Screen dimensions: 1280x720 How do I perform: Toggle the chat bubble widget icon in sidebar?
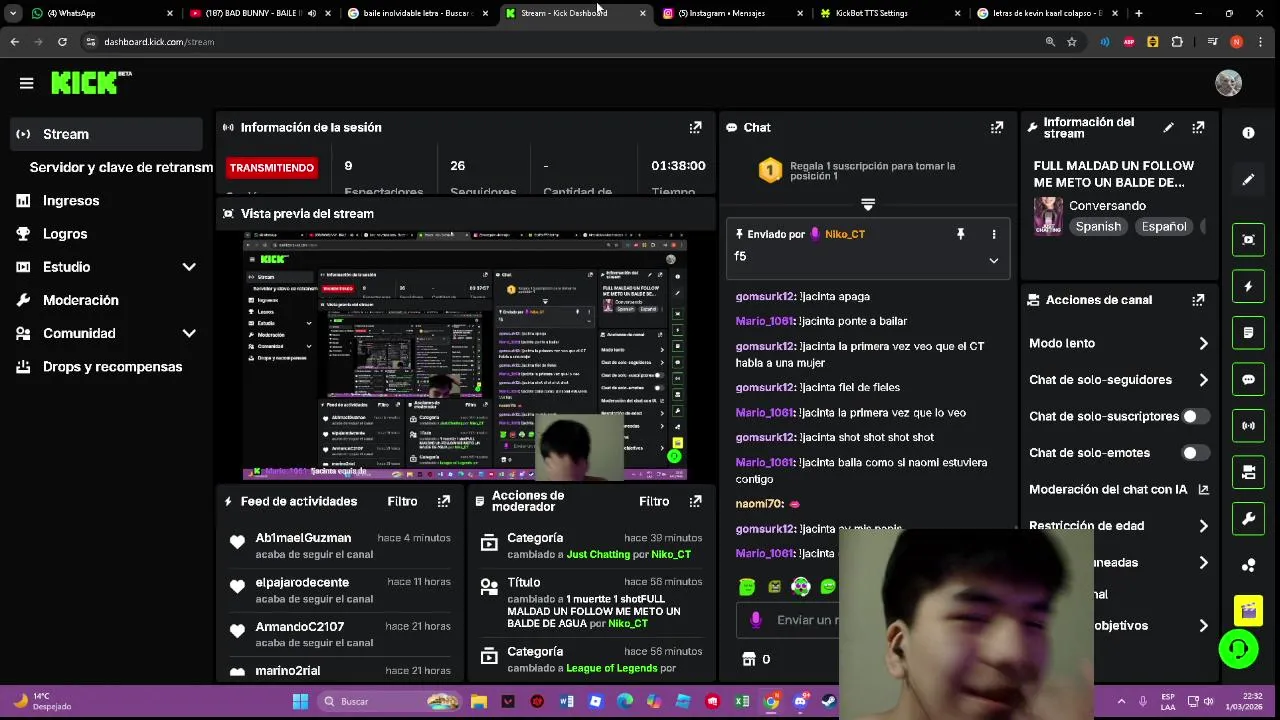click(1248, 380)
